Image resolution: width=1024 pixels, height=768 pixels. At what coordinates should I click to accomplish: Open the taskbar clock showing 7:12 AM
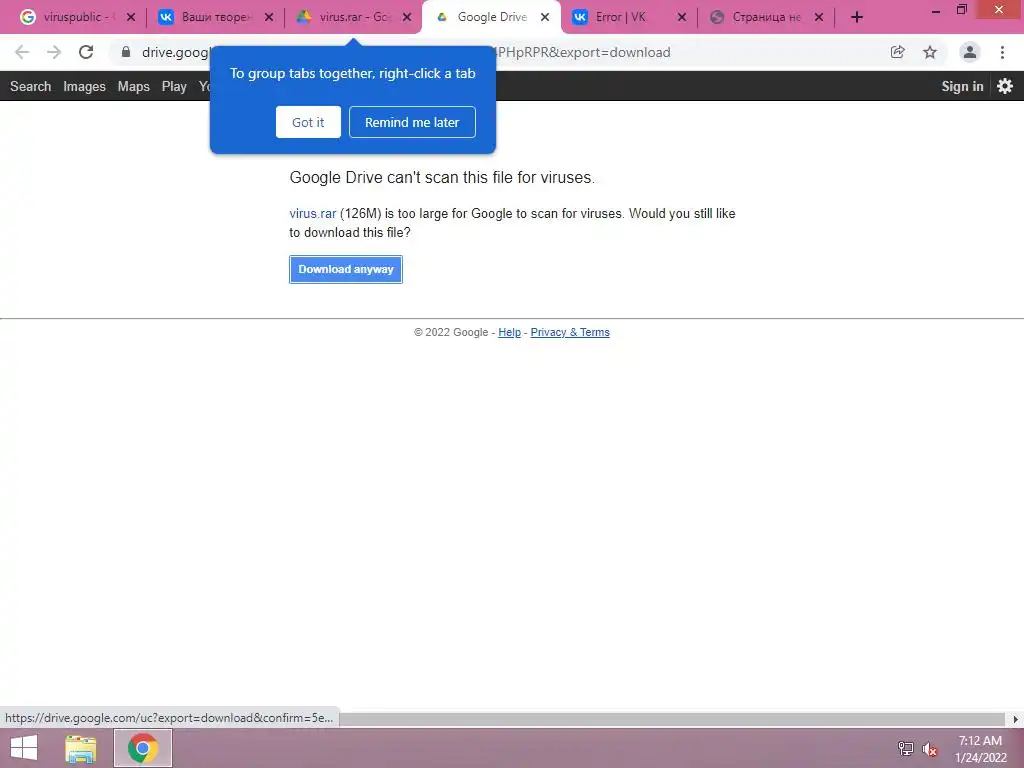[980, 749]
